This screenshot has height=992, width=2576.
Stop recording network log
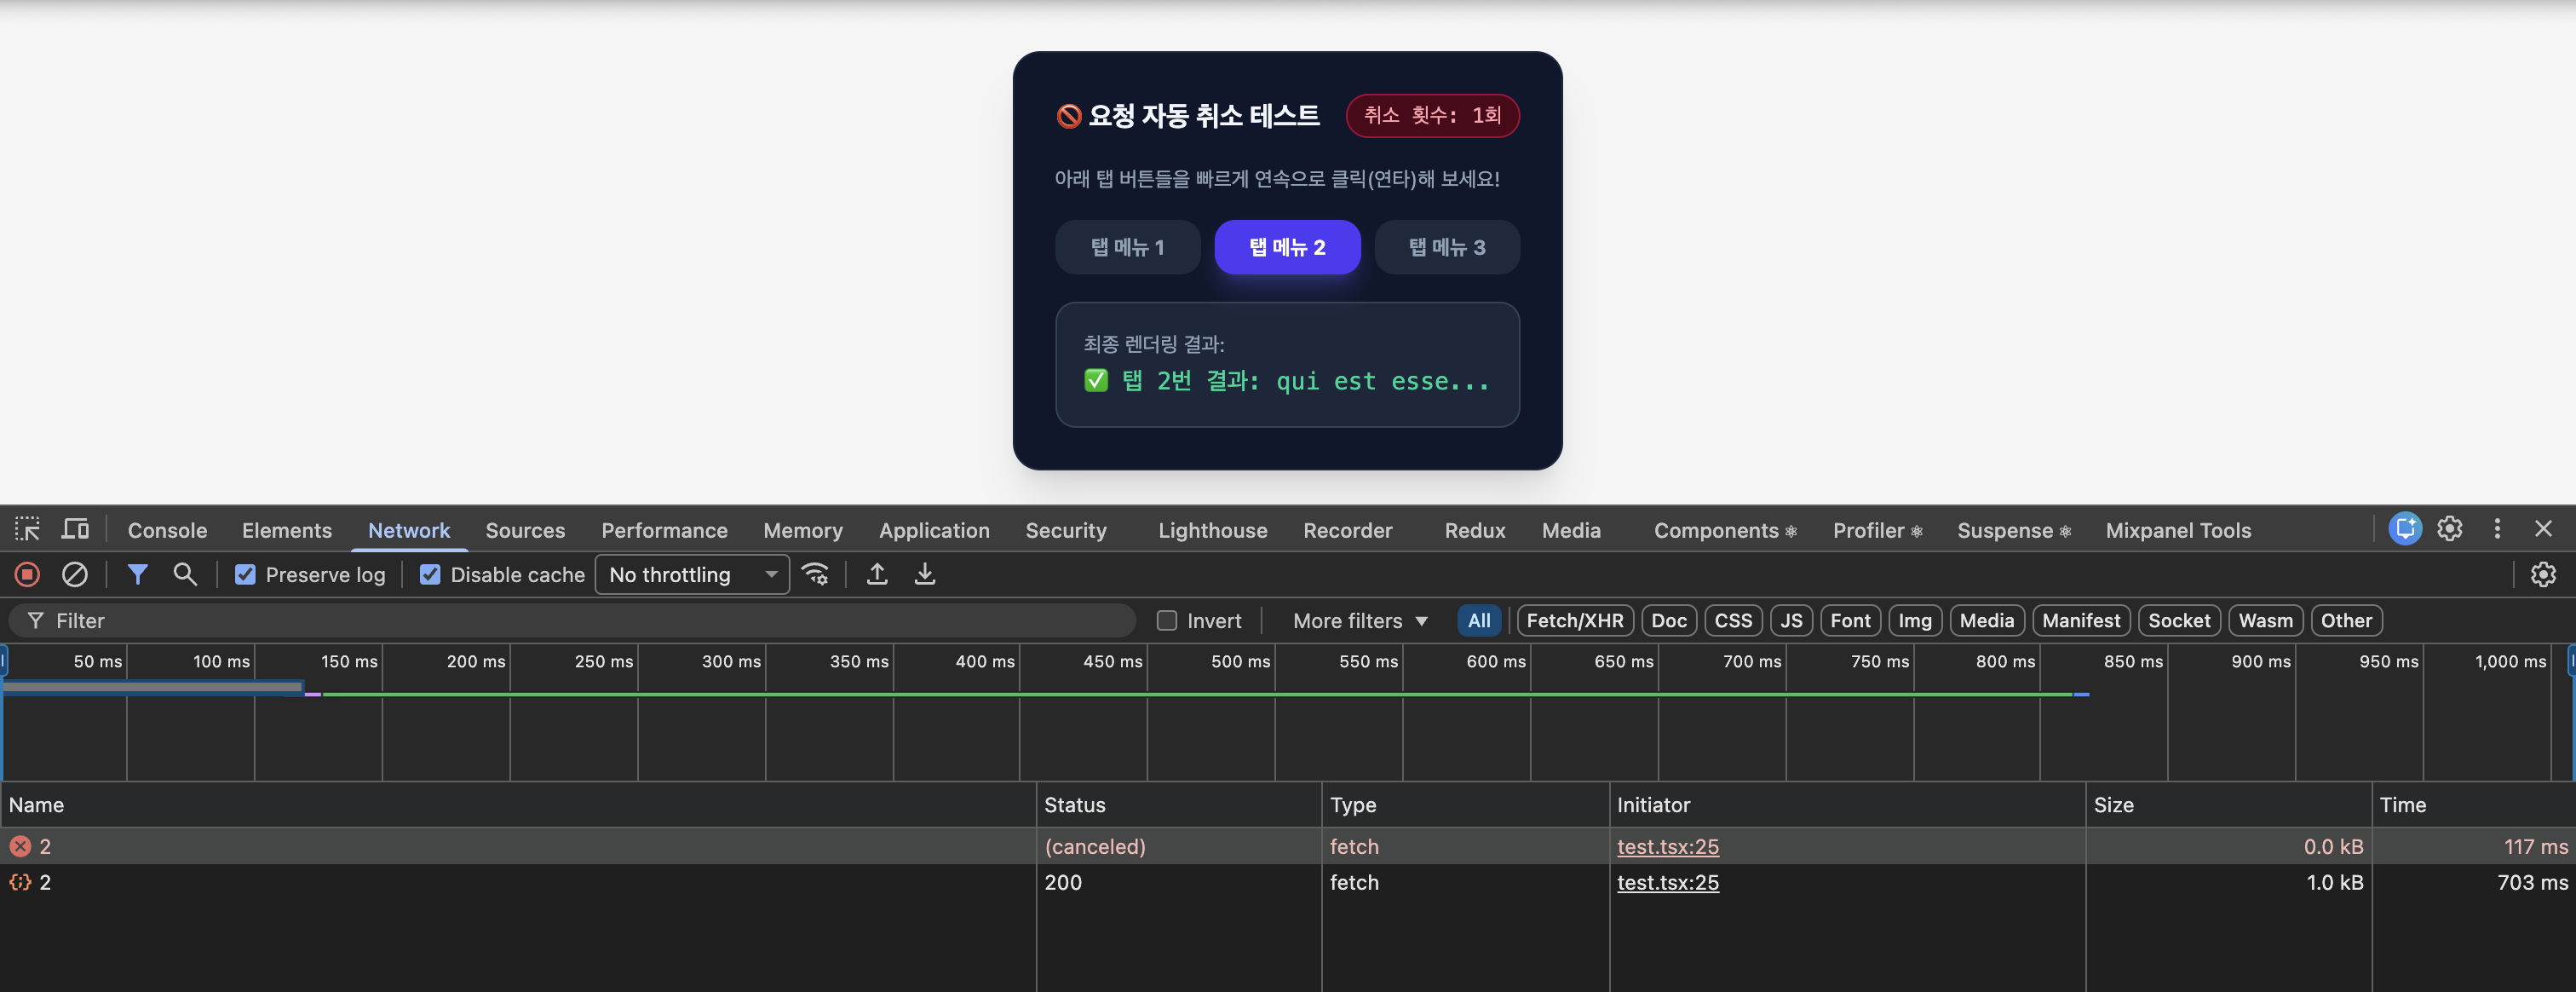pyautogui.click(x=27, y=574)
